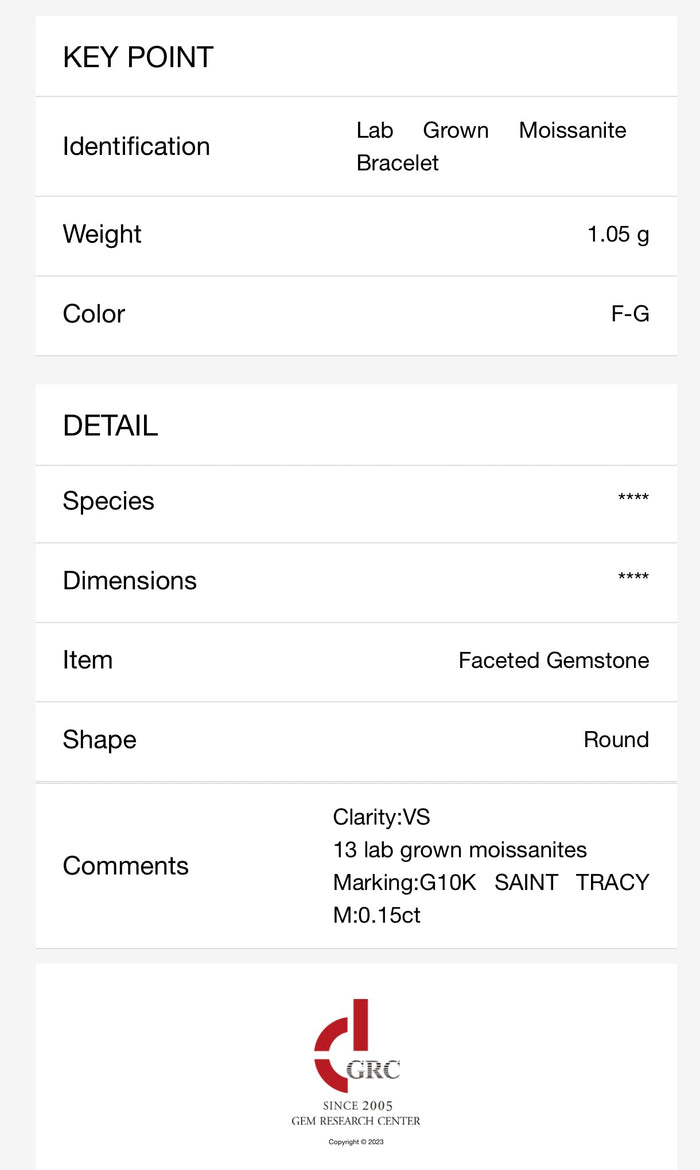Click the Species masked asterisk value
This screenshot has width=700, height=1170.
click(633, 498)
